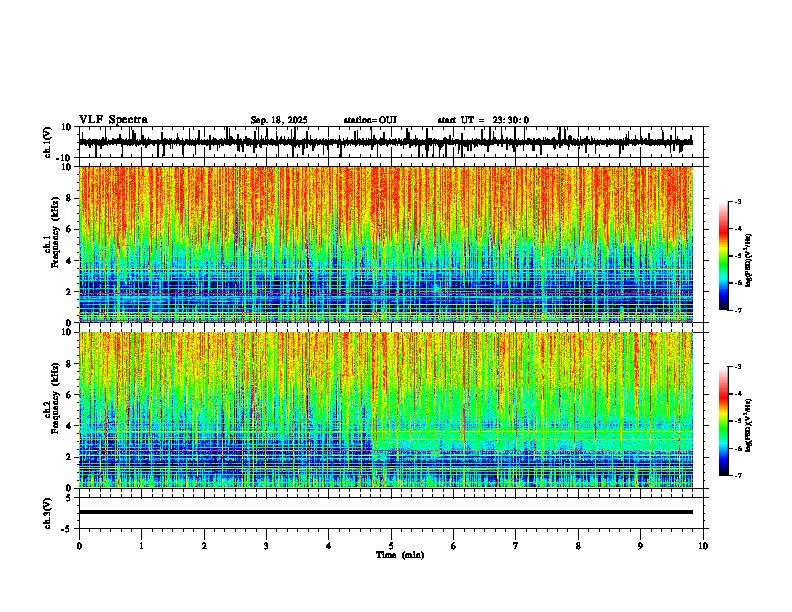
Task: Click the ch.2 spectrogram color scale bar
Action: [x=724, y=421]
